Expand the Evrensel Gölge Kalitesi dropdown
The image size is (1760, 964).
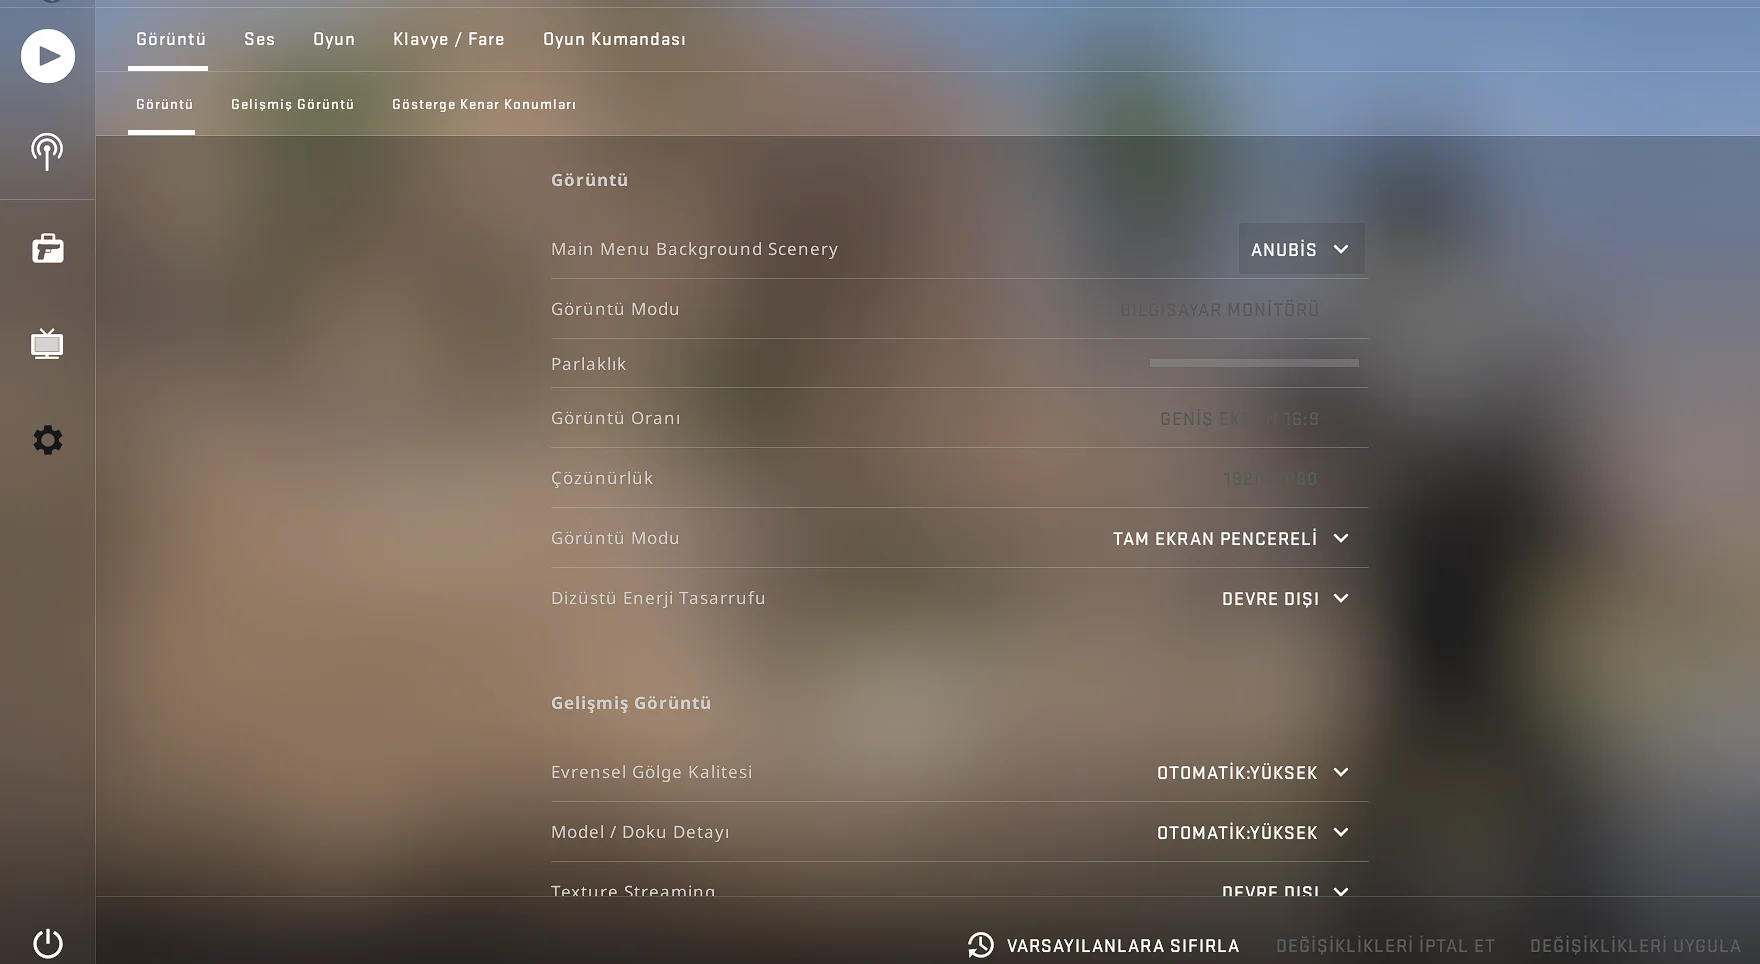click(1253, 773)
